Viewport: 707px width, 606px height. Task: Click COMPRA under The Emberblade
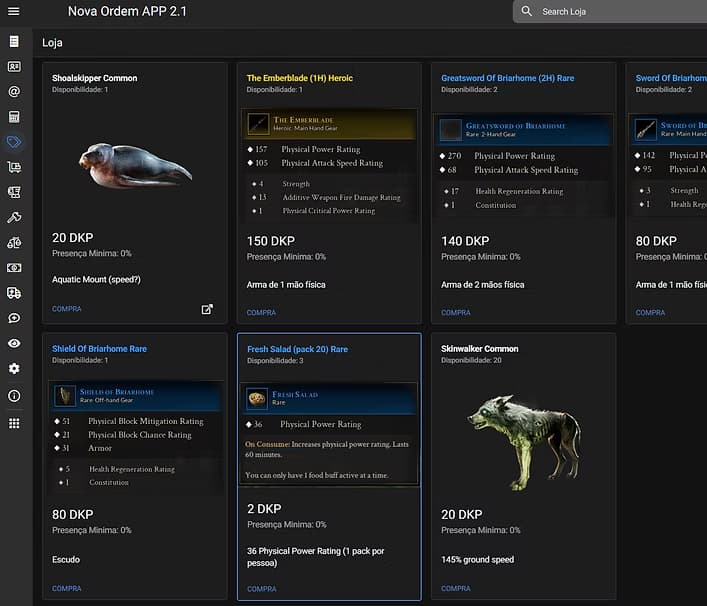(261, 313)
